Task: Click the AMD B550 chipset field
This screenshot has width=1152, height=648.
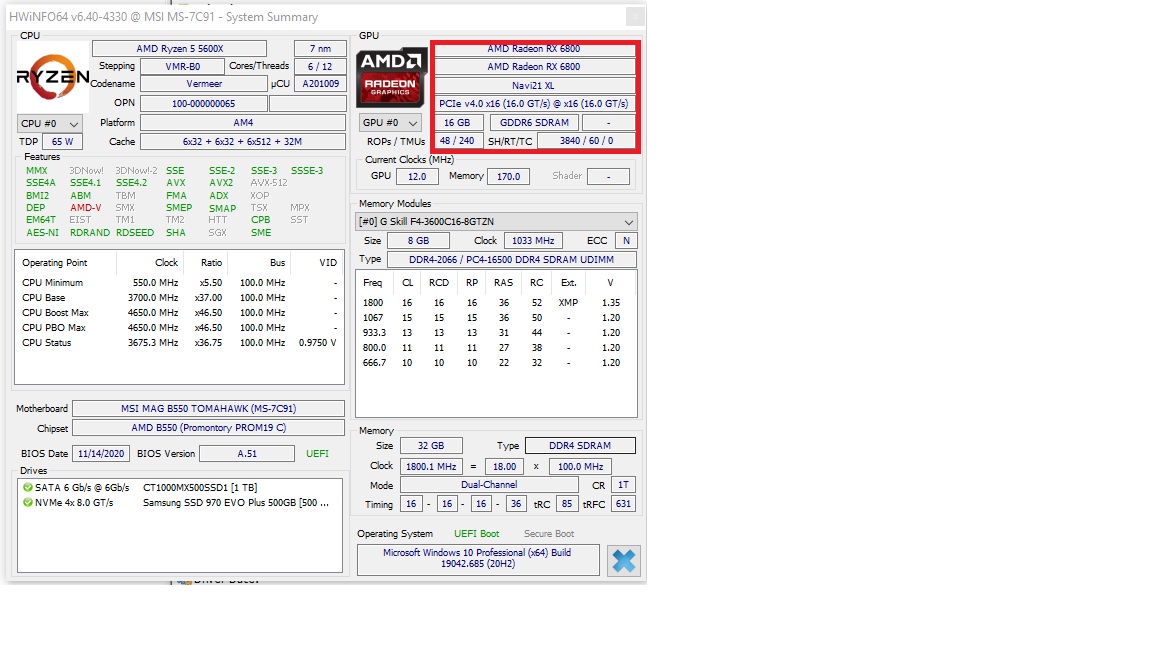Action: click(x=209, y=428)
